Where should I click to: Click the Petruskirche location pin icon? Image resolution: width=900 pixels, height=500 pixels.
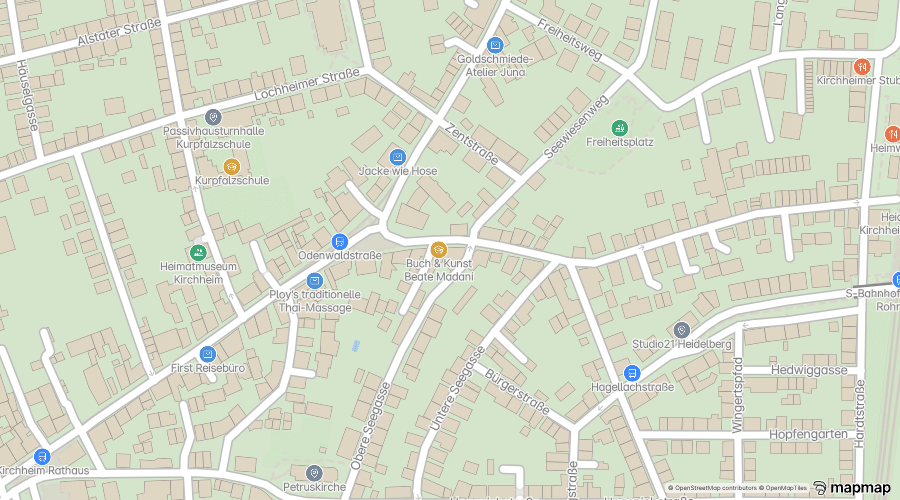pyautogui.click(x=314, y=473)
